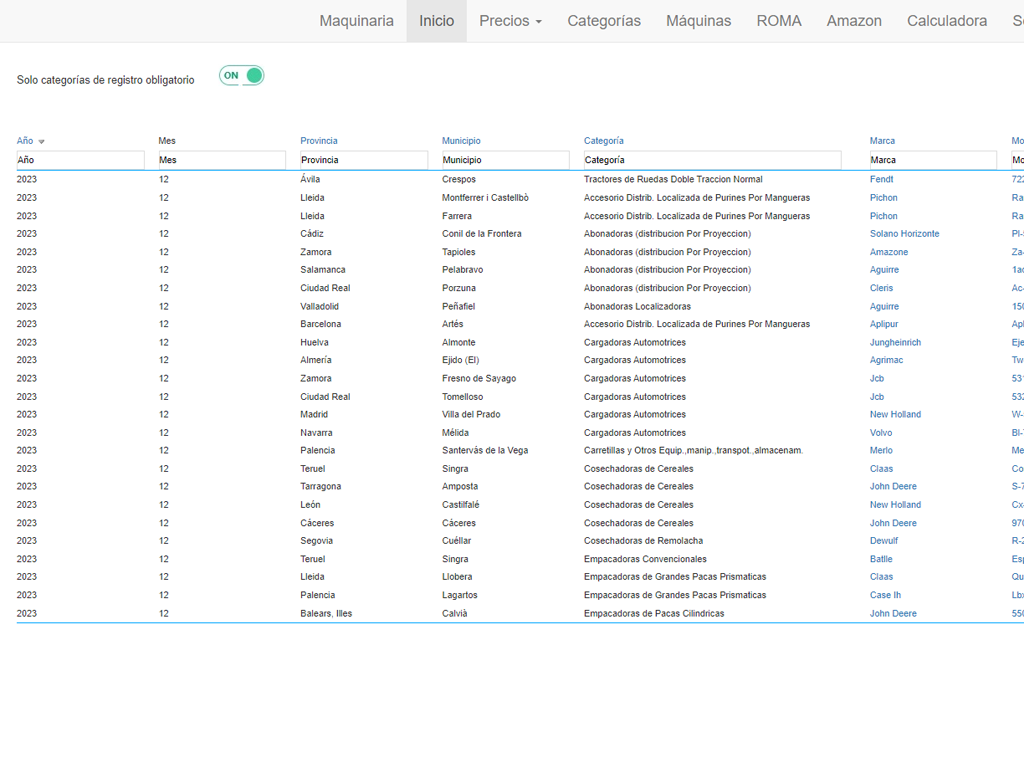Focus the Mes filter field
The width and height of the screenshot is (1024, 768).
[222, 160]
